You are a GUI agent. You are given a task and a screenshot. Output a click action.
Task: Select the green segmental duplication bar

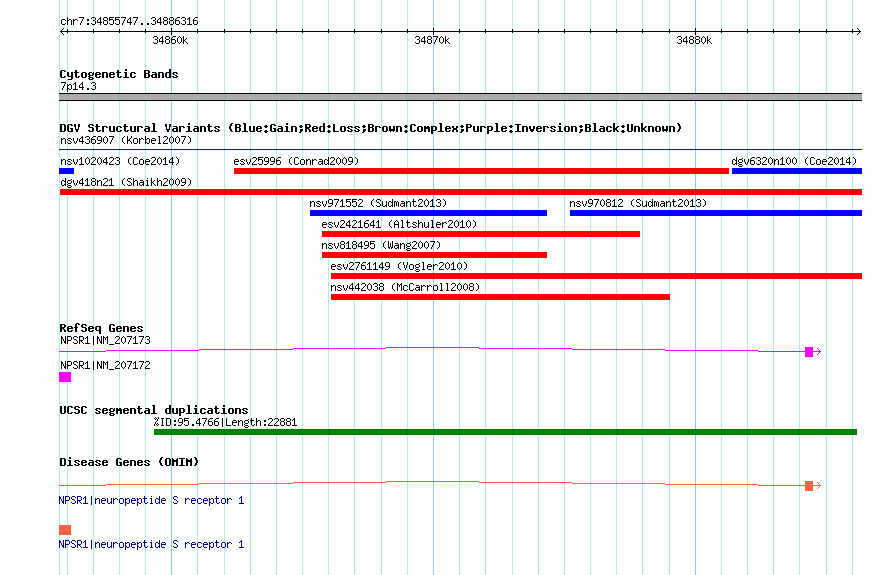click(505, 432)
